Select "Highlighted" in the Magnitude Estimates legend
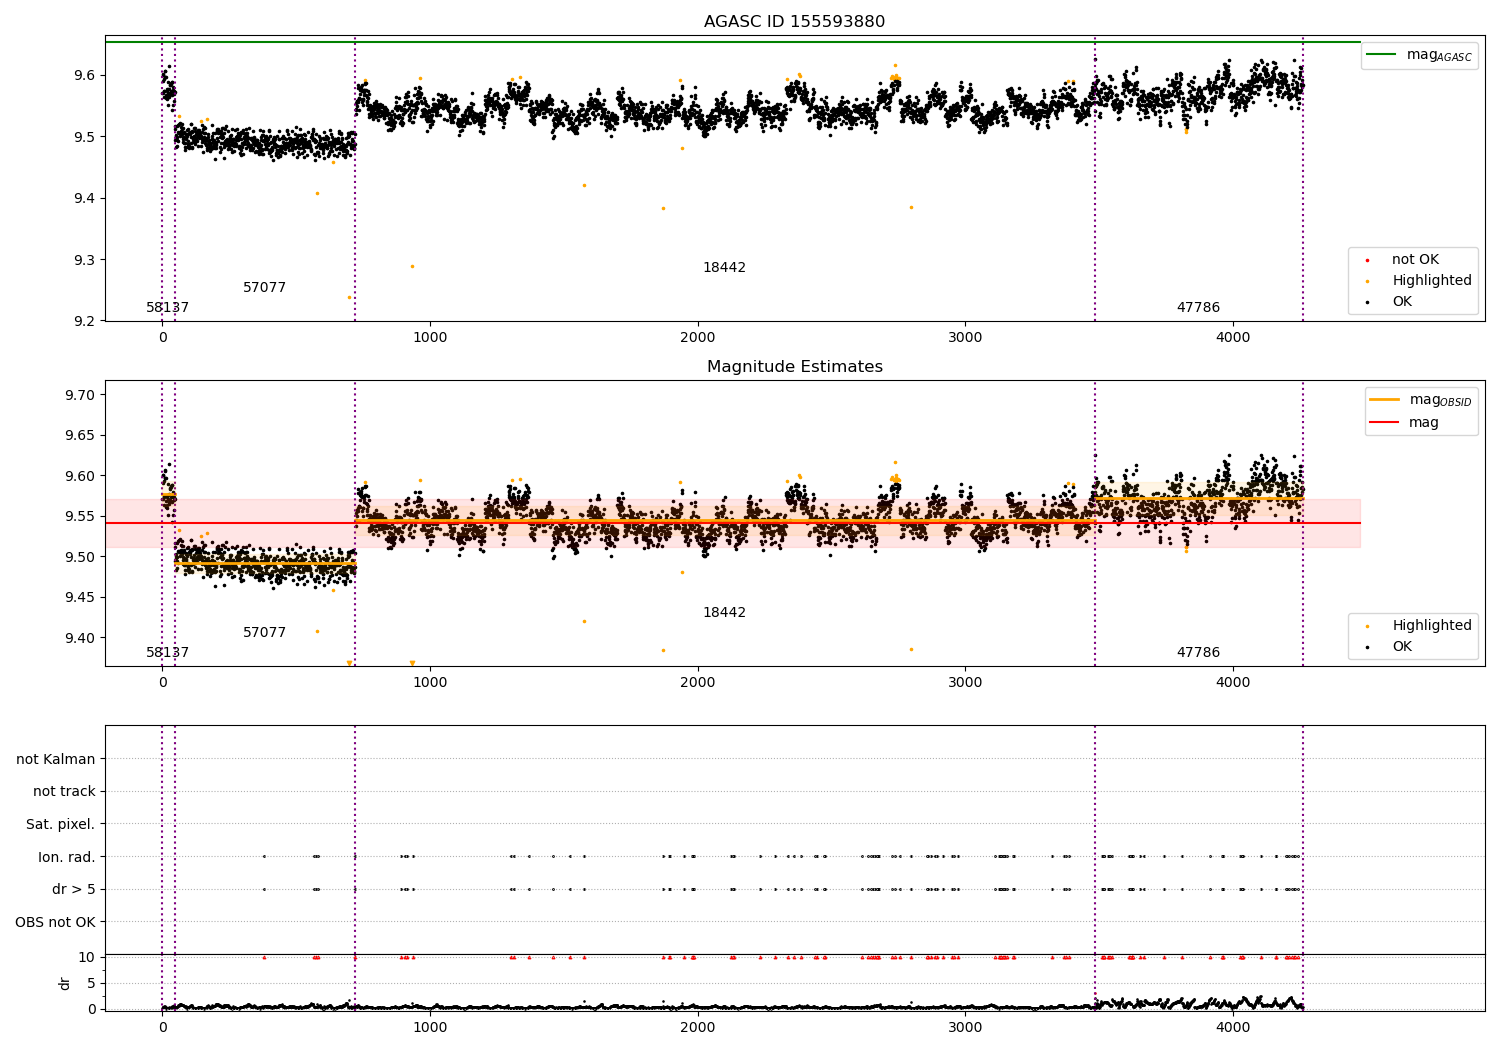1500x1050 pixels. (x=1432, y=626)
